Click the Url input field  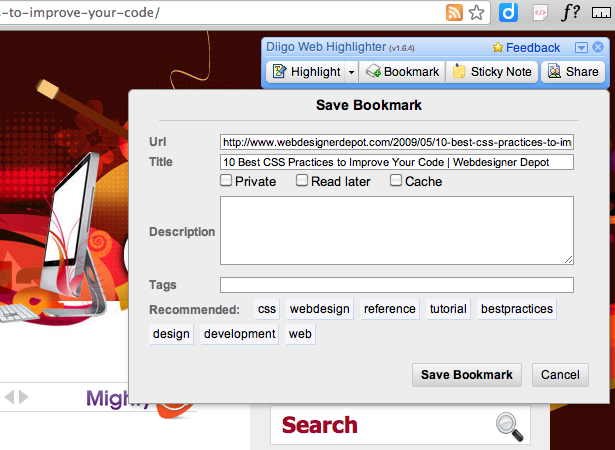click(x=397, y=142)
